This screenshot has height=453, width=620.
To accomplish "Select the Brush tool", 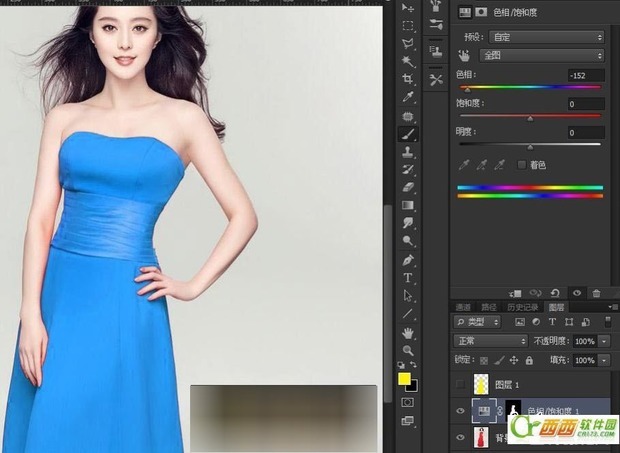I will point(409,134).
